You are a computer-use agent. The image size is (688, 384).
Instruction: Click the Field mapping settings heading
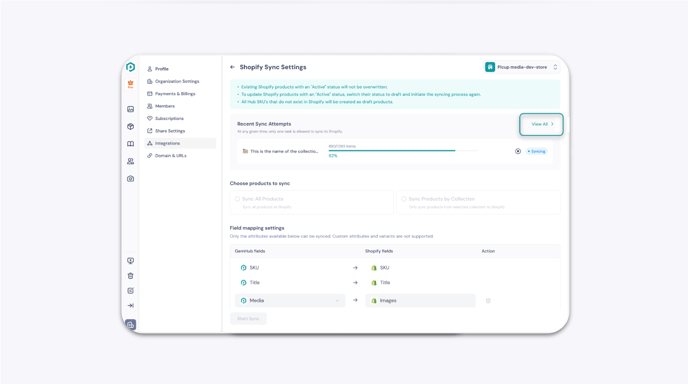tap(257, 228)
